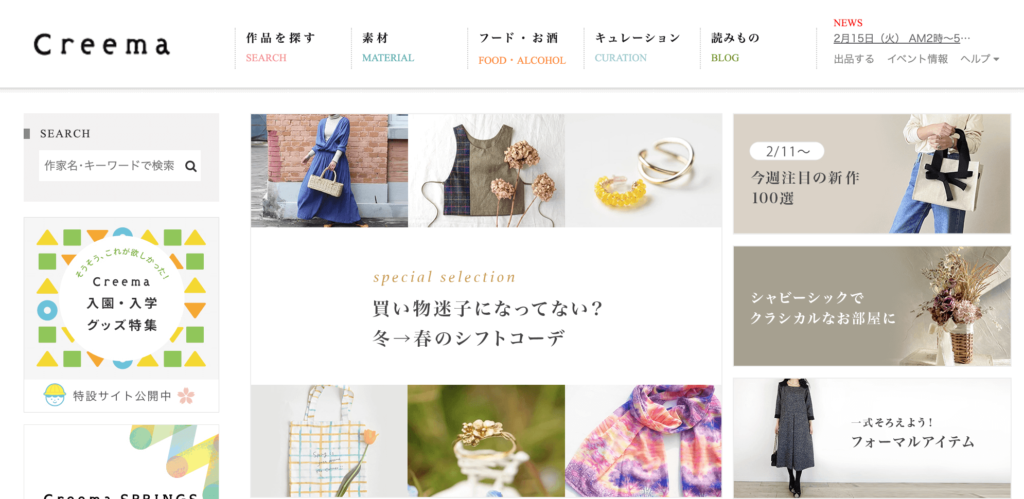The image size is (1024, 499).
Task: Click the pink tie-dye scarf photo
Action: 643,441
